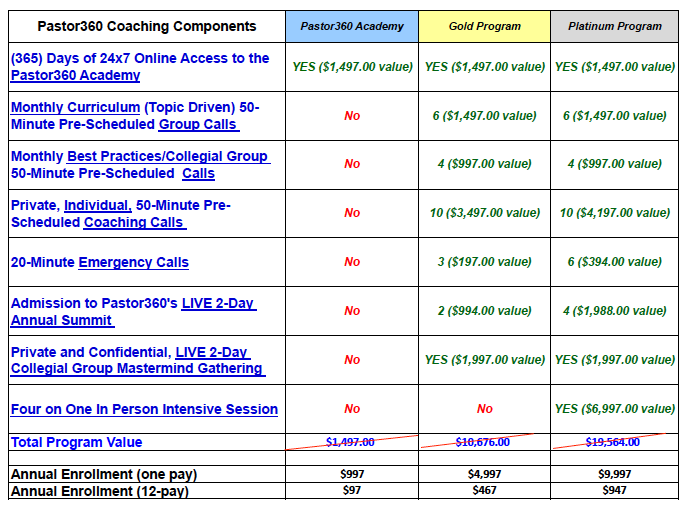Open Best Practices/Collegial Group link
688x505 pixels.
pos(168,156)
